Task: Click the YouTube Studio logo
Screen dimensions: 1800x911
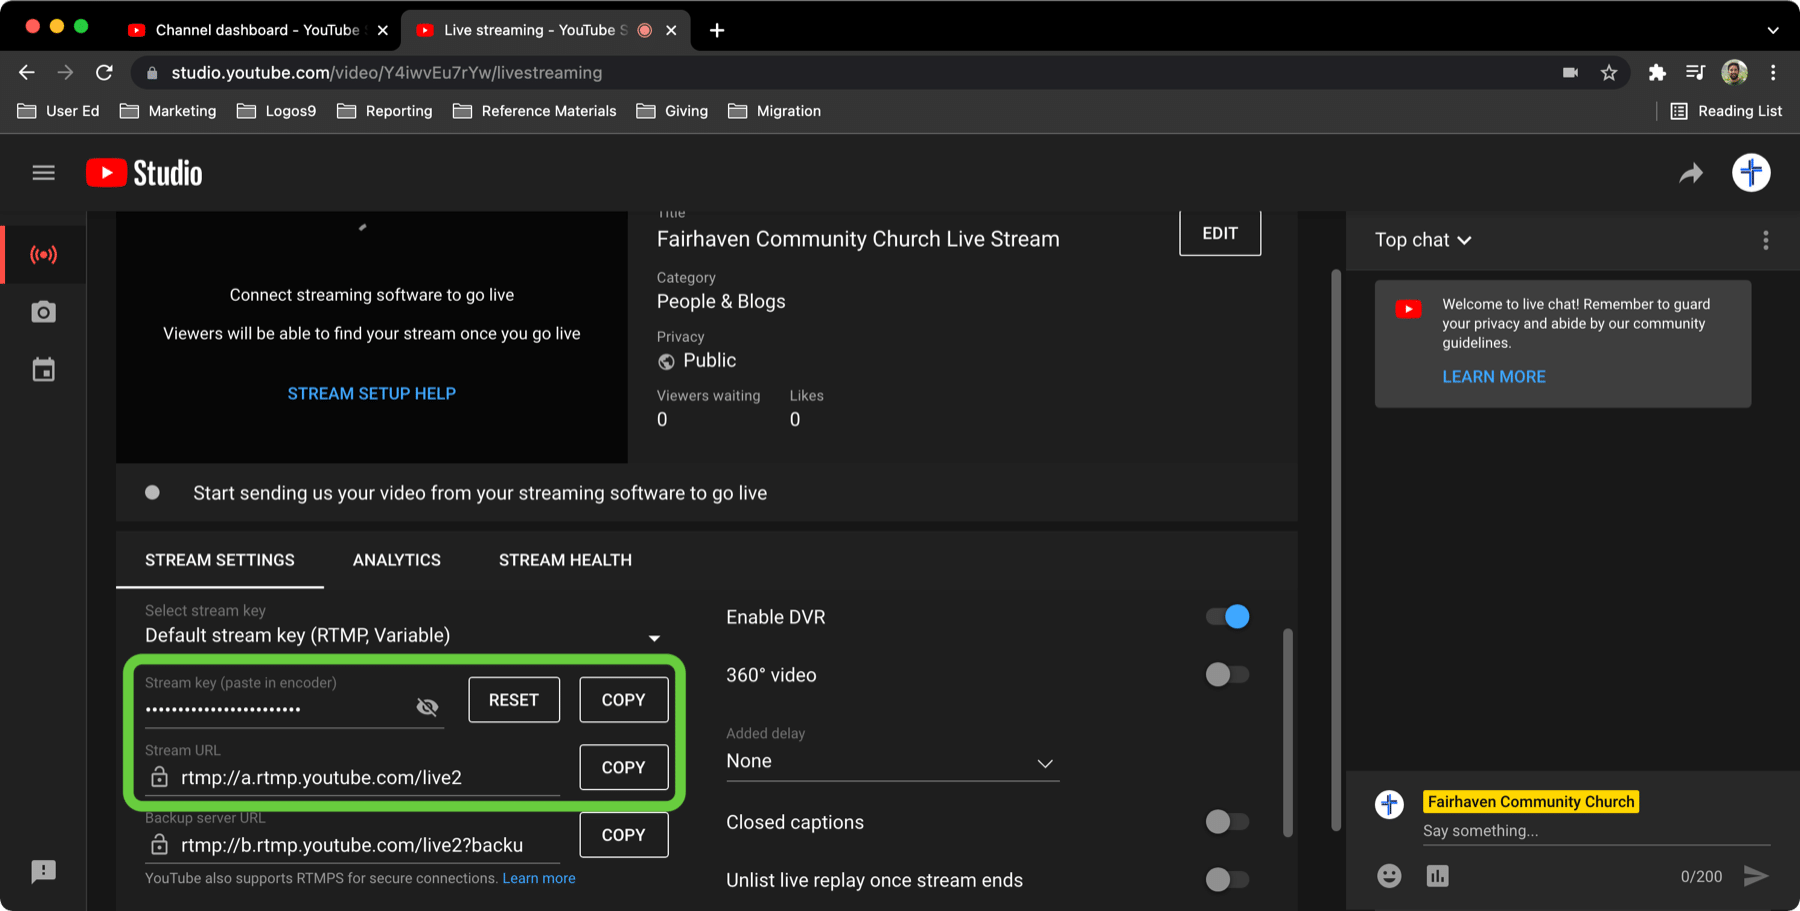Action: 144,173
